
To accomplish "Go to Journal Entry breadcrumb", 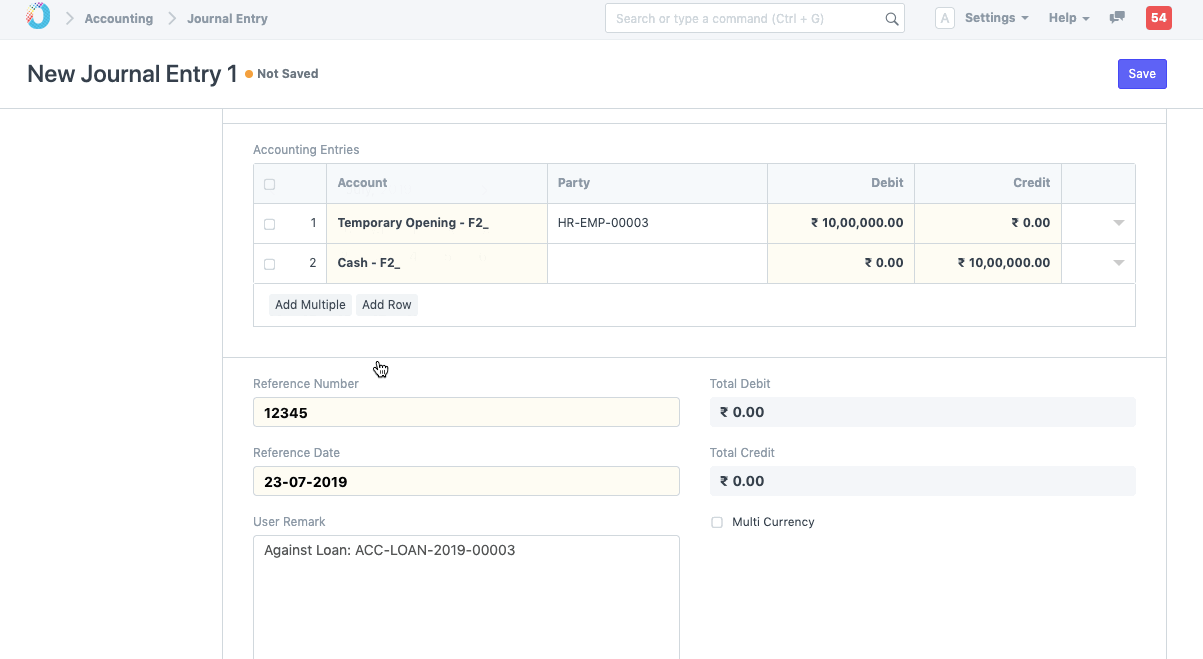I will pos(227,18).
